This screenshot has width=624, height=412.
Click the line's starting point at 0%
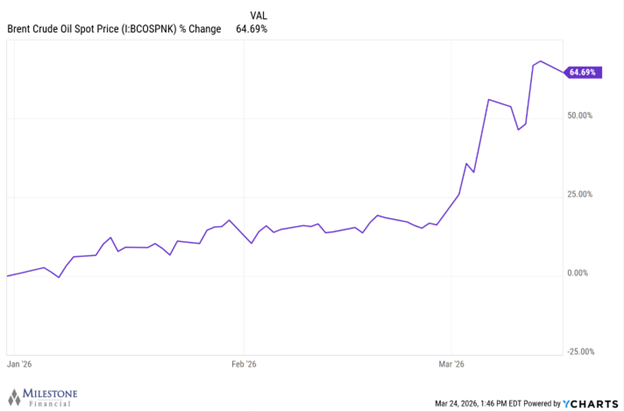point(7,275)
